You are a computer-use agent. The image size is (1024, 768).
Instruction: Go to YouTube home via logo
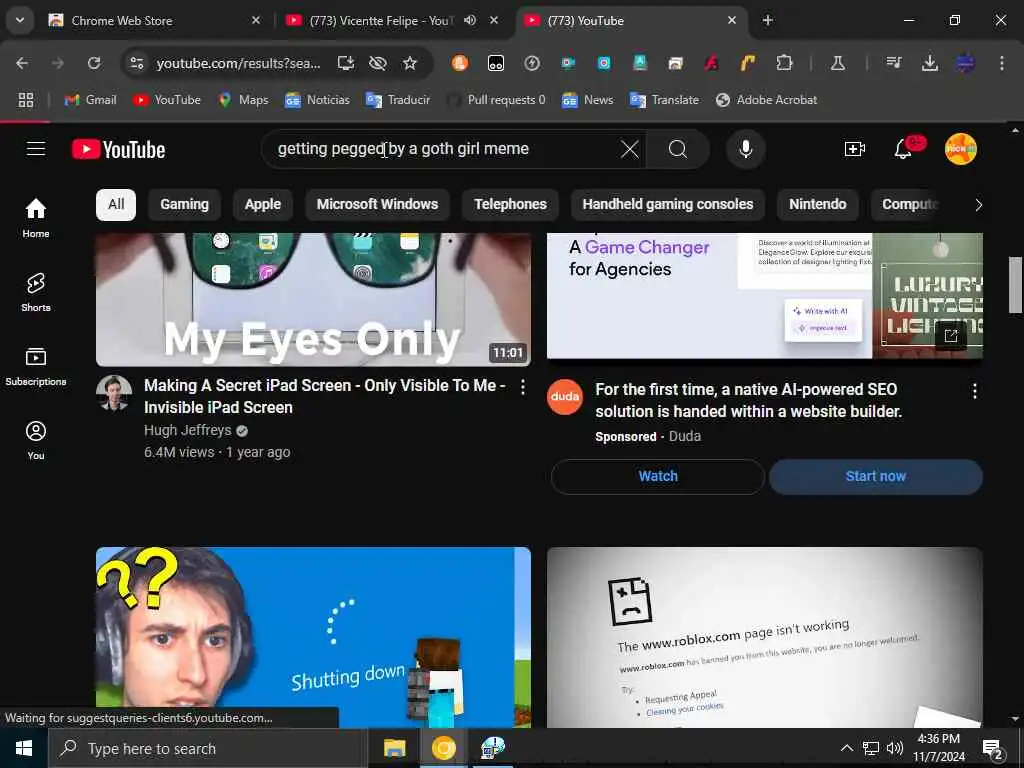tap(118, 150)
